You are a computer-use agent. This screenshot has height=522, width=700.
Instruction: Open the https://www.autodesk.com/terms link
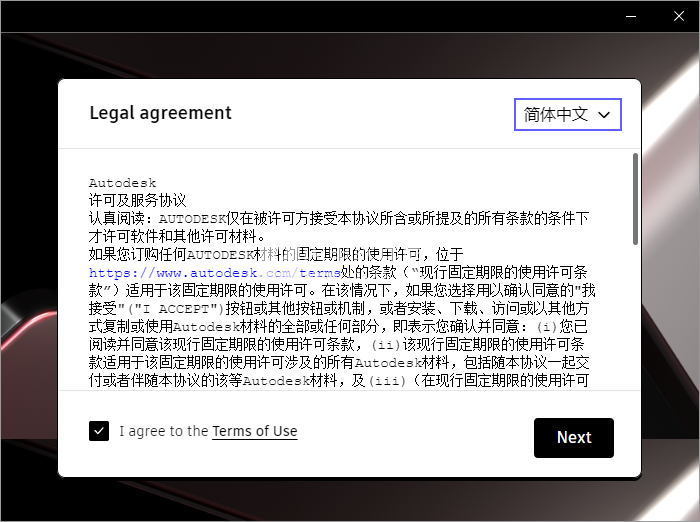(215, 273)
